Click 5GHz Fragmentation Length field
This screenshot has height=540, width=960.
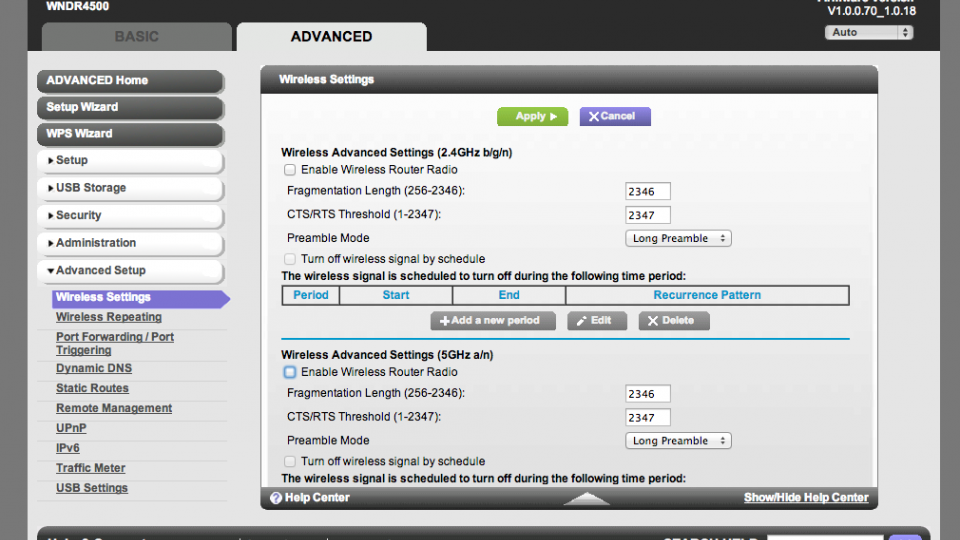click(x=648, y=394)
